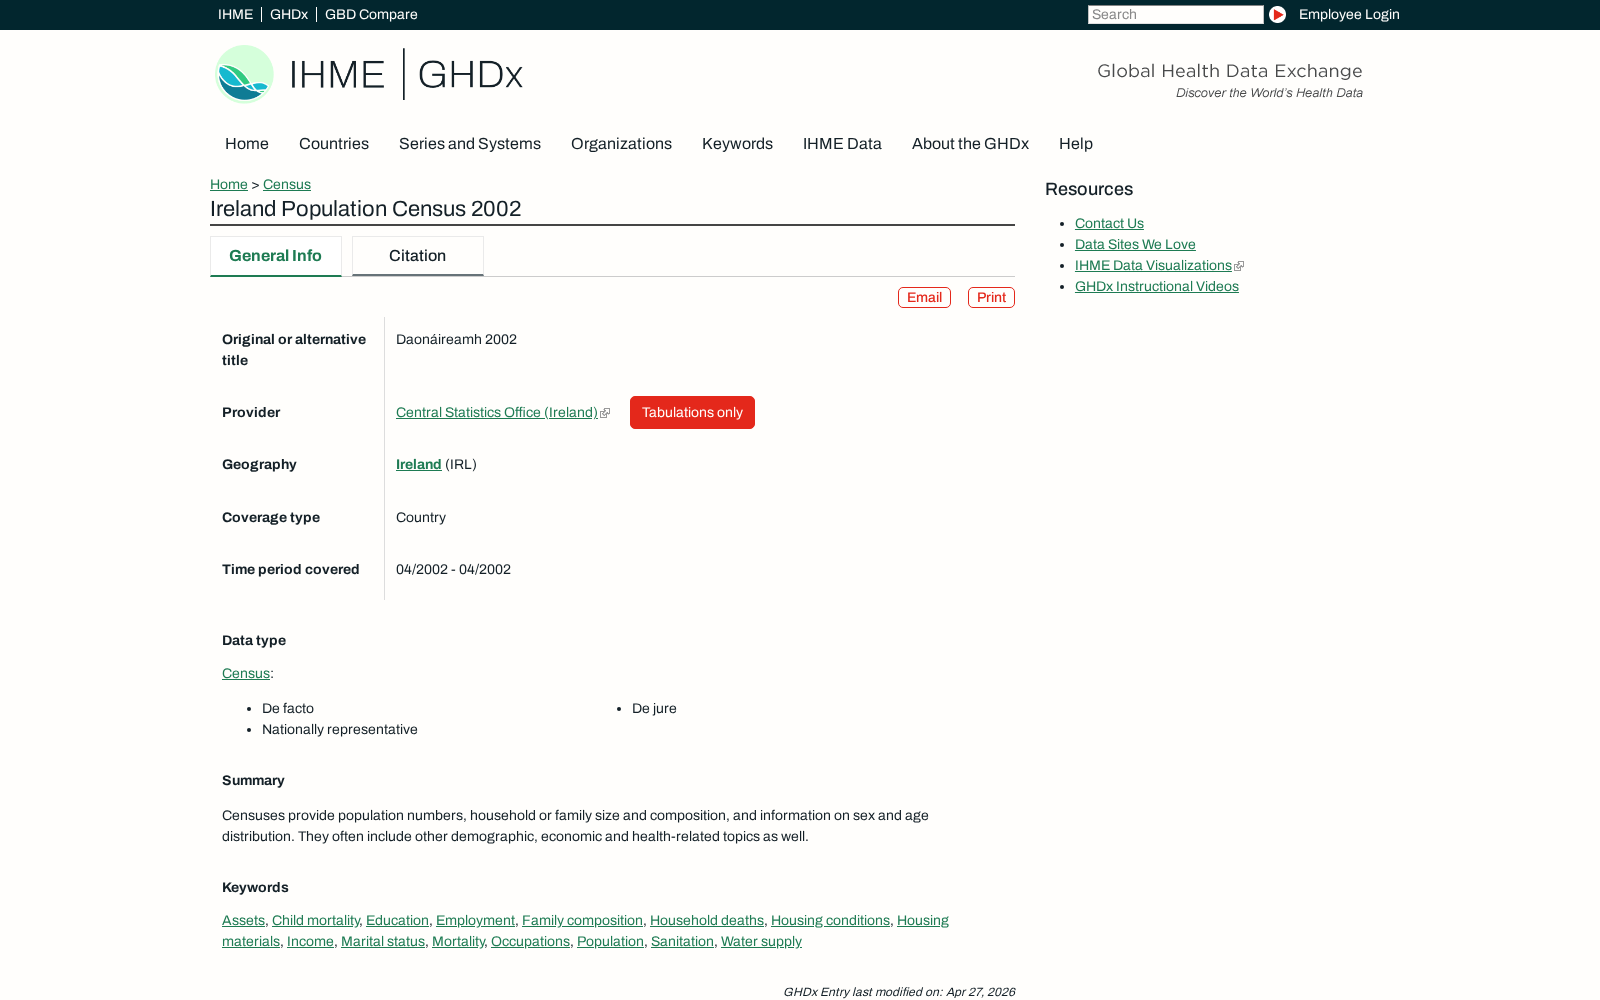The width and height of the screenshot is (1600, 1000).
Task: Switch to the Citation tab
Action: 418,256
